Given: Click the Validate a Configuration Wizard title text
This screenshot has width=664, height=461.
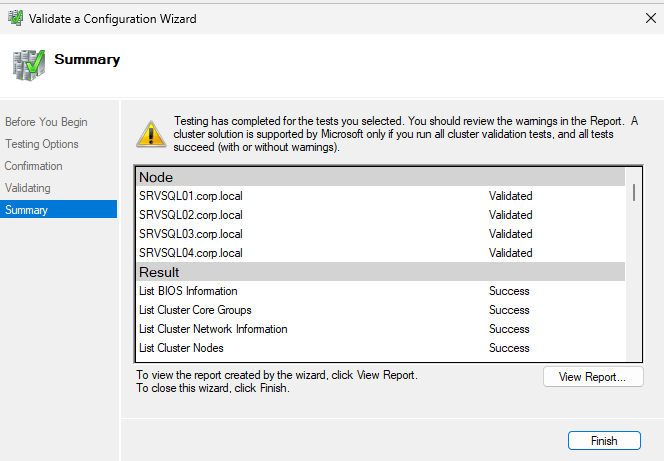Looking at the screenshot, I should point(113,19).
